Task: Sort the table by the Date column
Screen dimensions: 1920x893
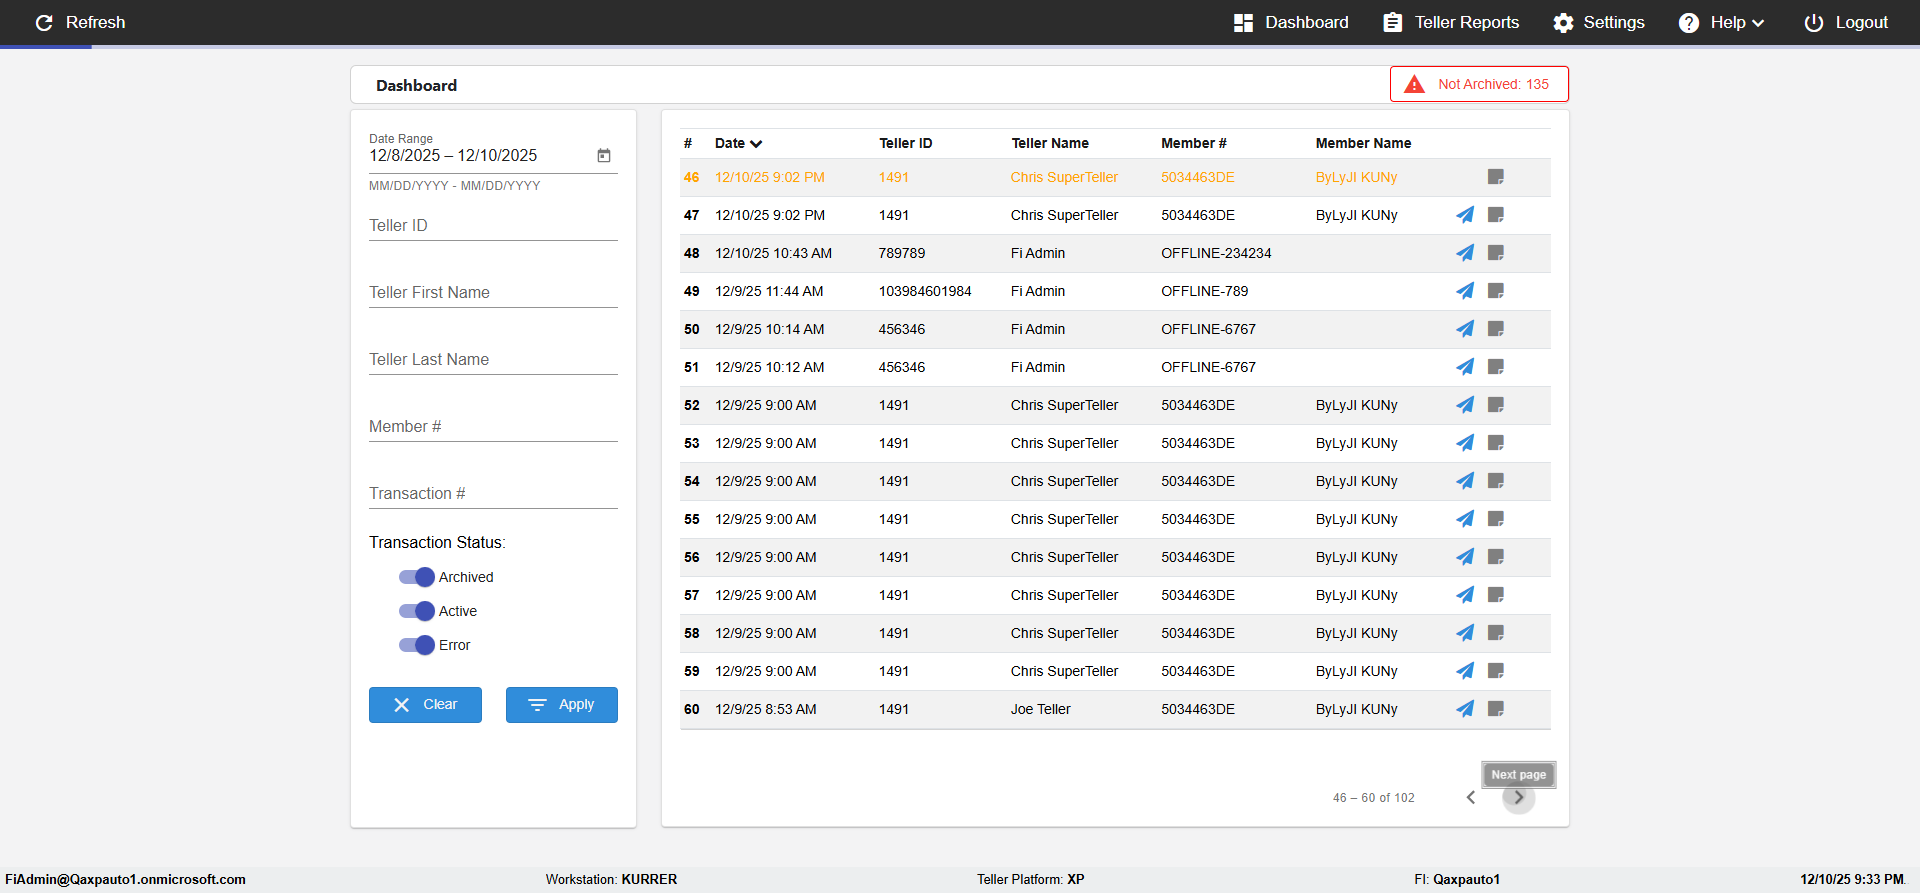Action: coord(738,143)
